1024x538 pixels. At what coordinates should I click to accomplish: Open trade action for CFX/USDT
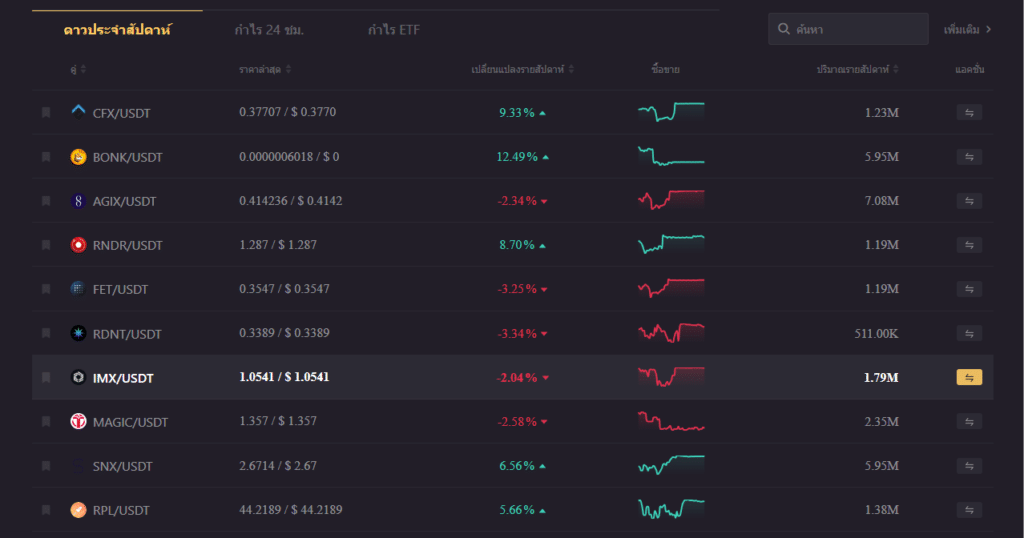click(969, 112)
